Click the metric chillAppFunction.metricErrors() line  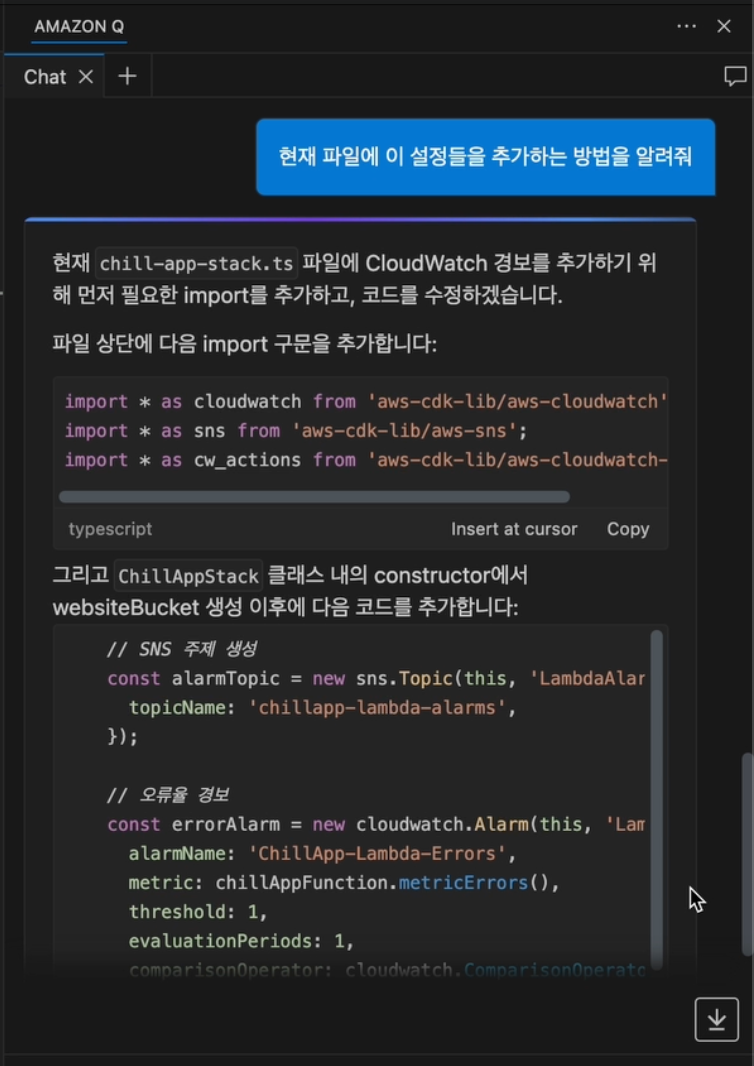(x=344, y=882)
